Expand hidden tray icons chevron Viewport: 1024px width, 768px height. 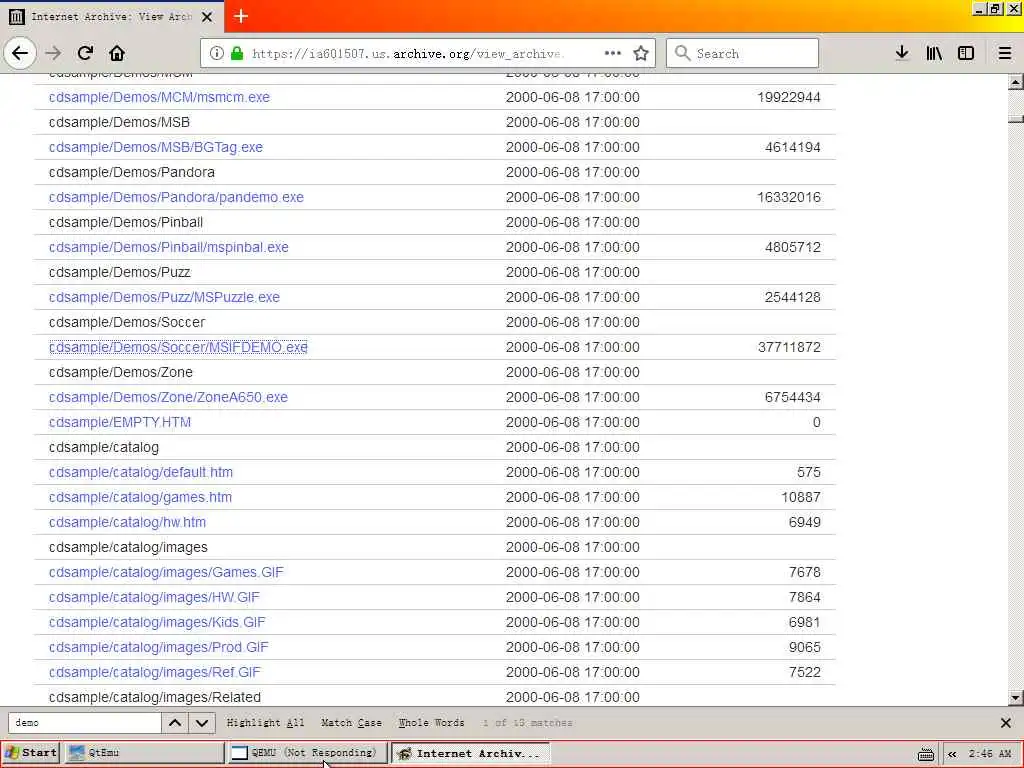pyautogui.click(x=952, y=754)
